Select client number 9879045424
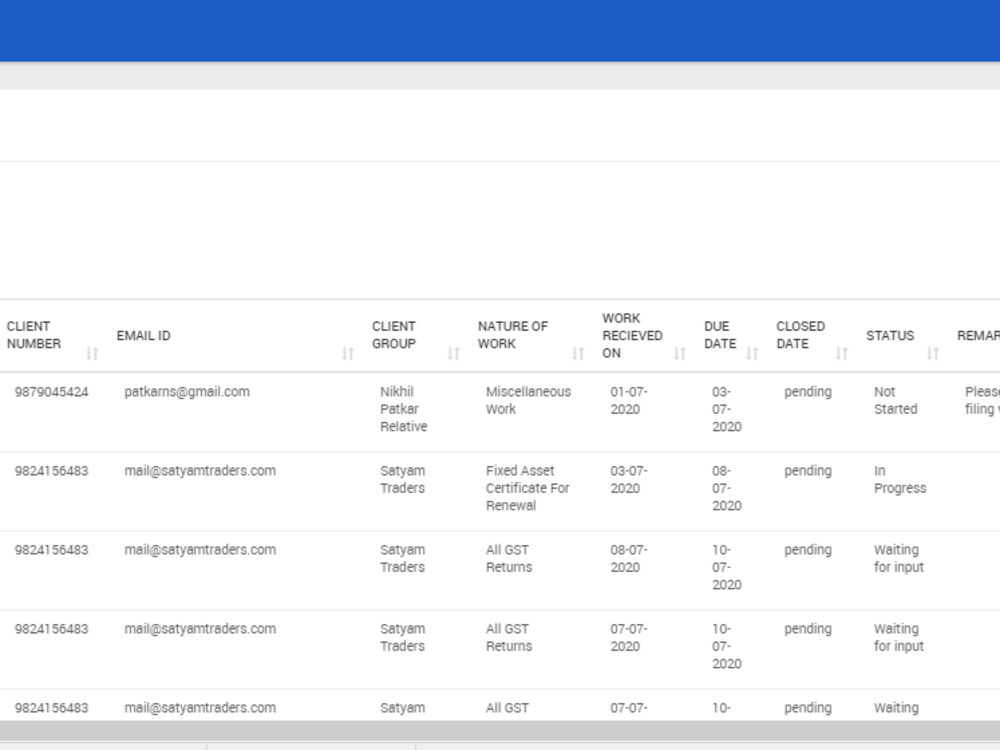This screenshot has height=750, width=1000. pyautogui.click(x=52, y=392)
